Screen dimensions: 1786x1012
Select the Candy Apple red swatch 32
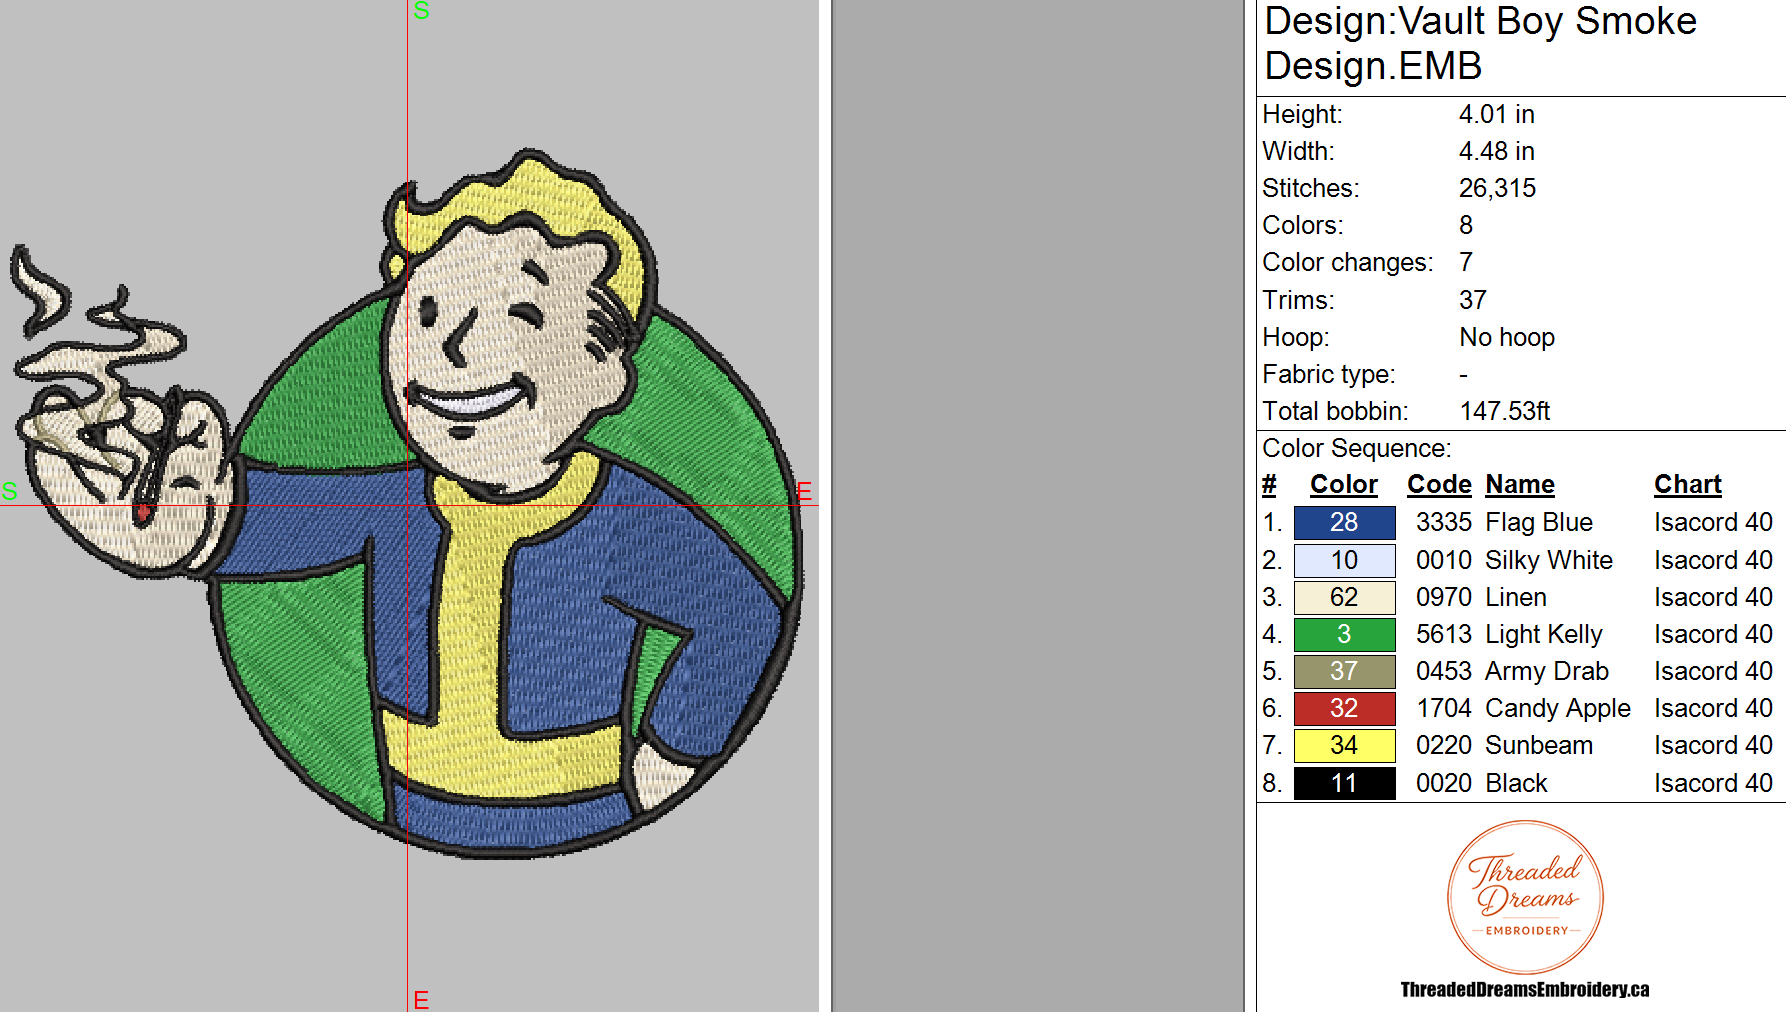(1344, 708)
